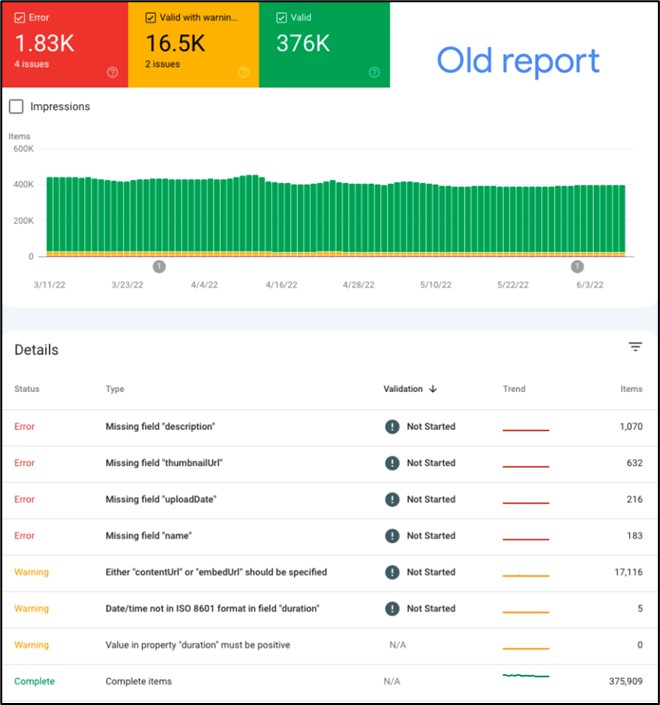Enable the Impressions checkbox
660x705 pixels.
(x=16, y=107)
